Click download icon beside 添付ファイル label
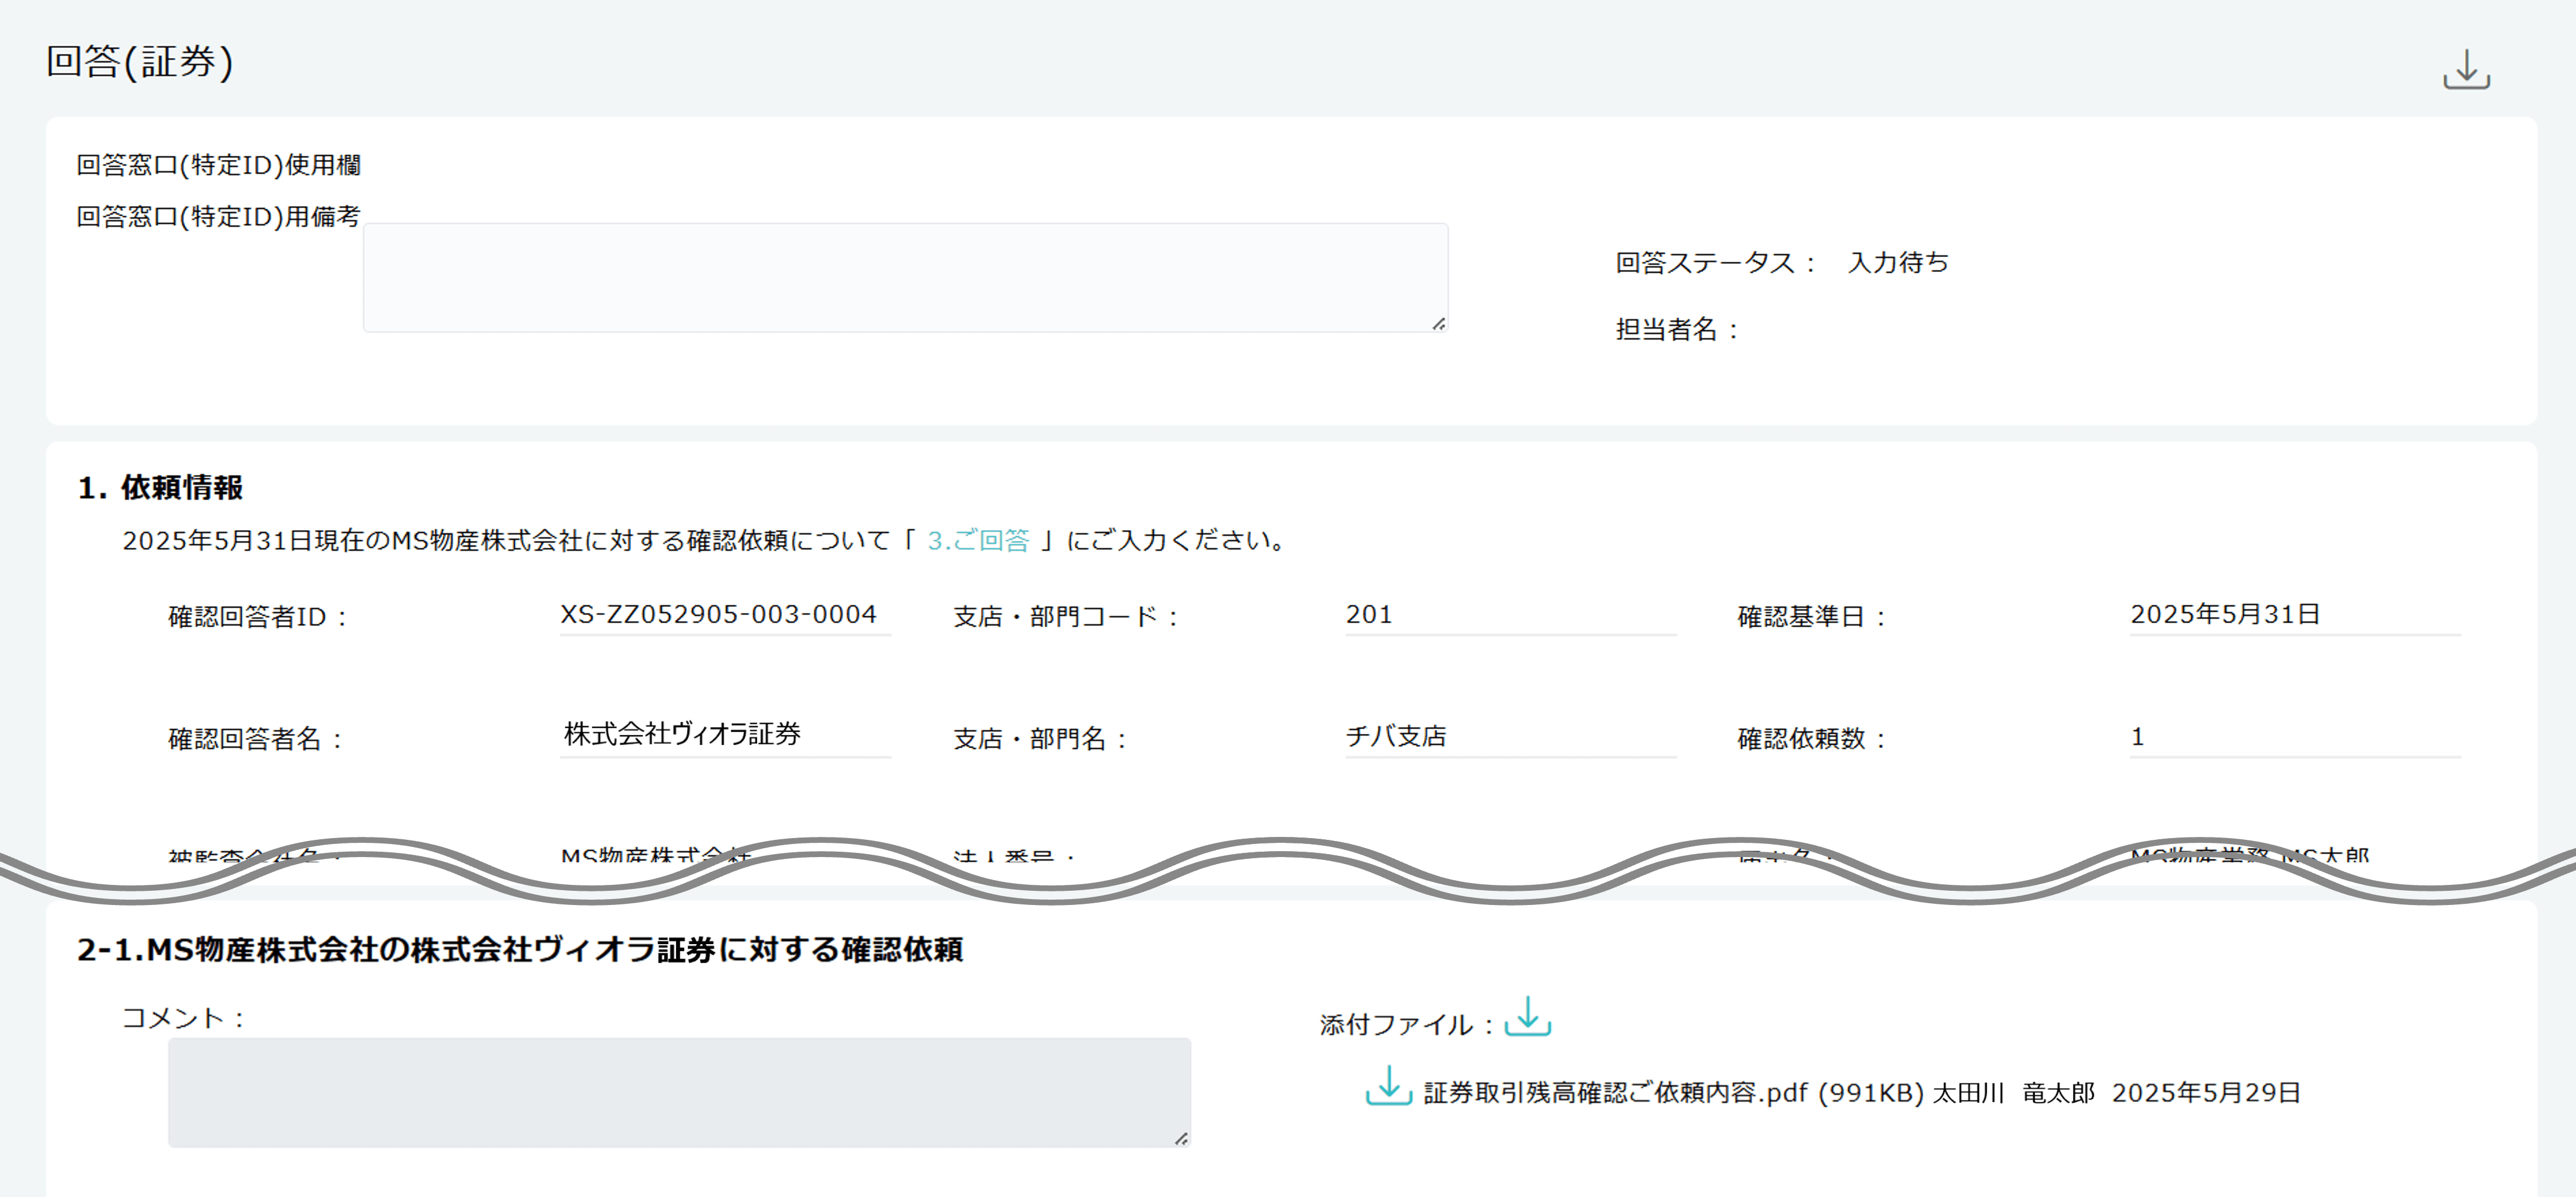2576x1197 pixels. [x=1527, y=1016]
